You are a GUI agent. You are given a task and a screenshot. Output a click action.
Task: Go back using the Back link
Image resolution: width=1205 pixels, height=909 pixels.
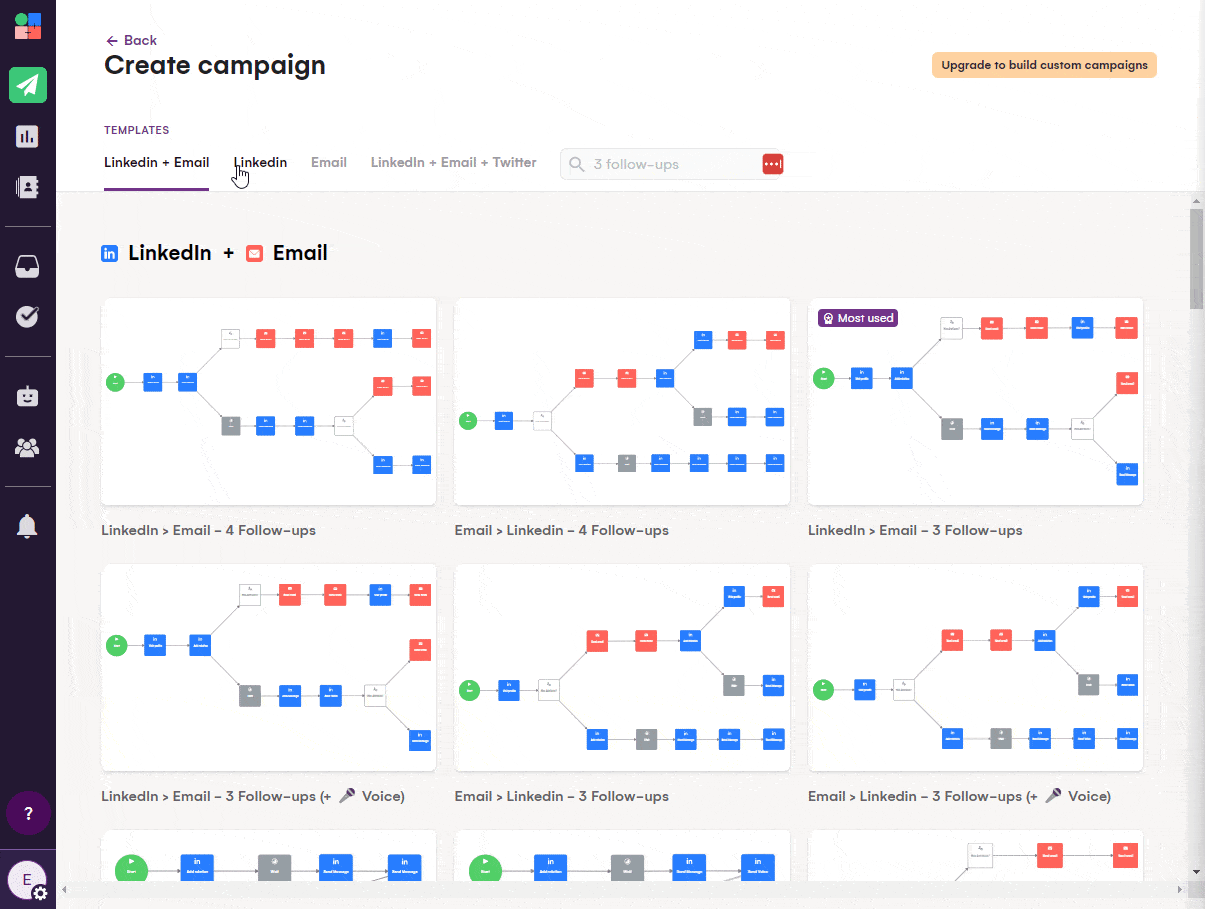pyautogui.click(x=131, y=40)
